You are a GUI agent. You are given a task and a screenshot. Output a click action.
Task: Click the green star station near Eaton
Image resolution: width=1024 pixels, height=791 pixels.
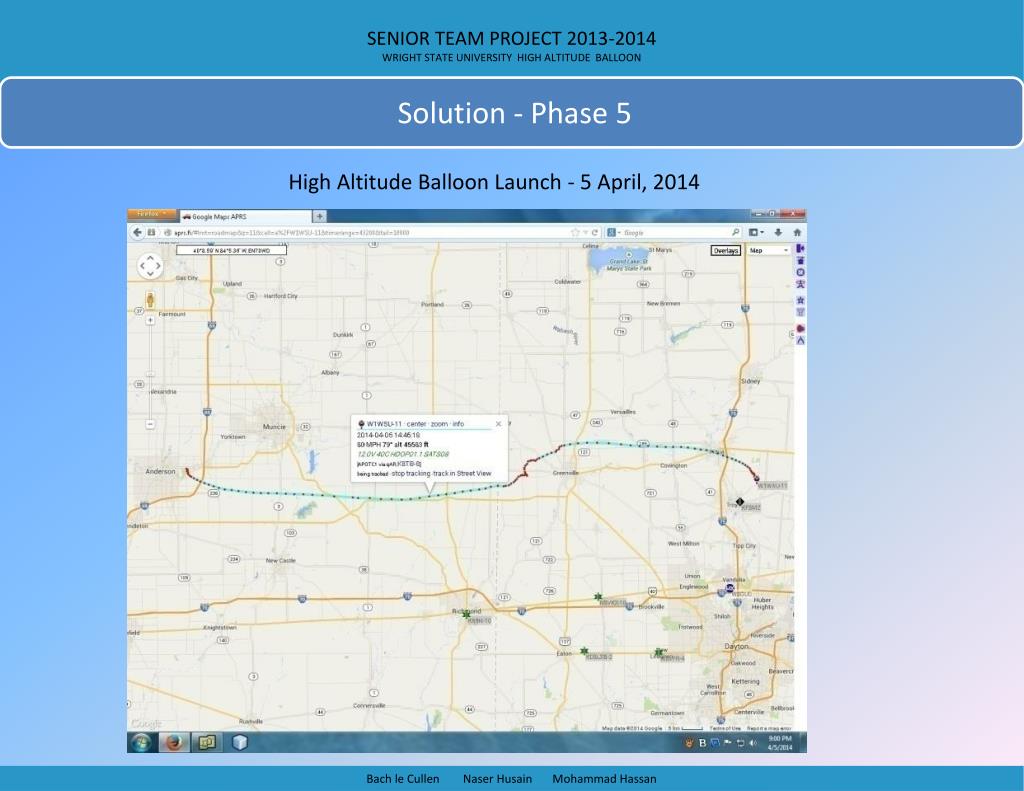pyautogui.click(x=584, y=651)
